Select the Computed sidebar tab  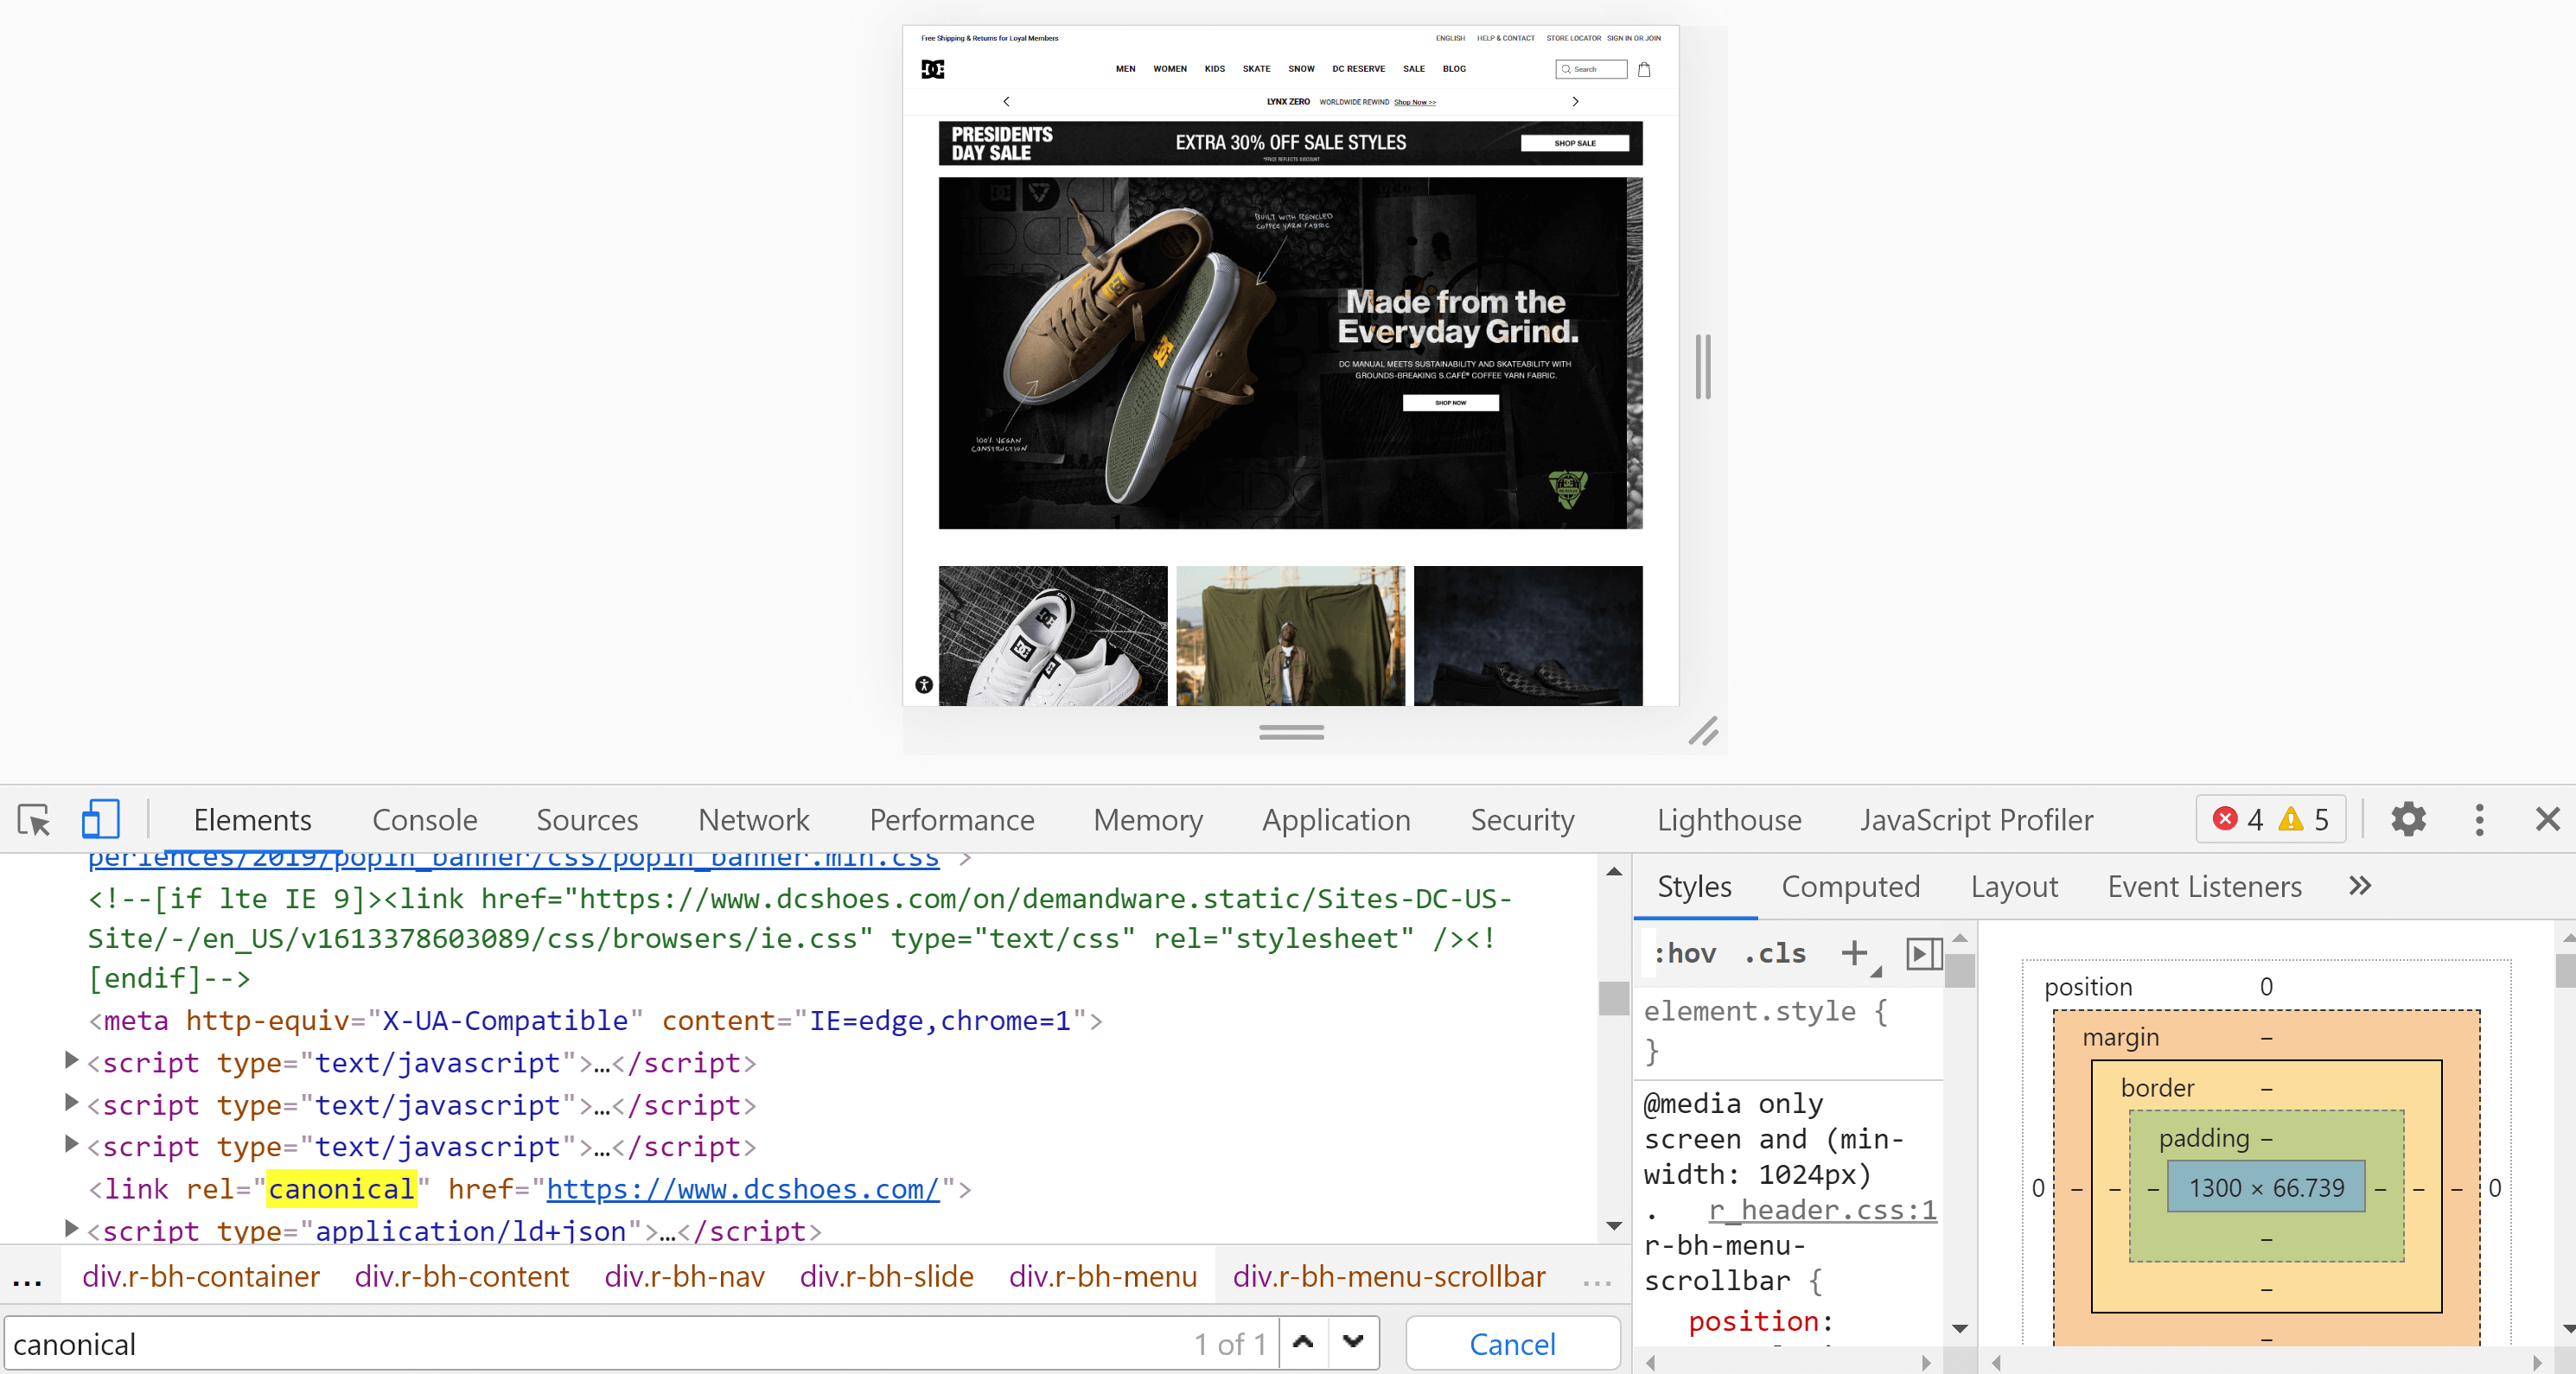pos(1850,886)
